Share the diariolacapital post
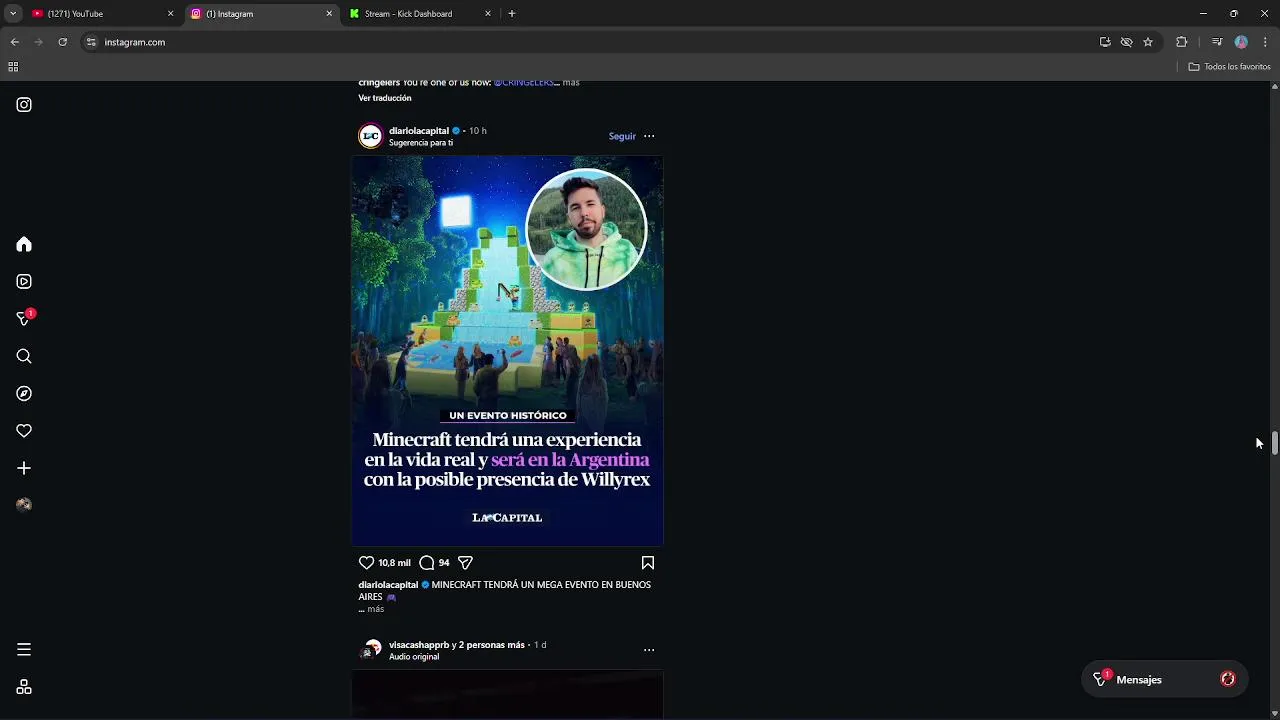This screenshot has height=720, width=1280. 465,563
